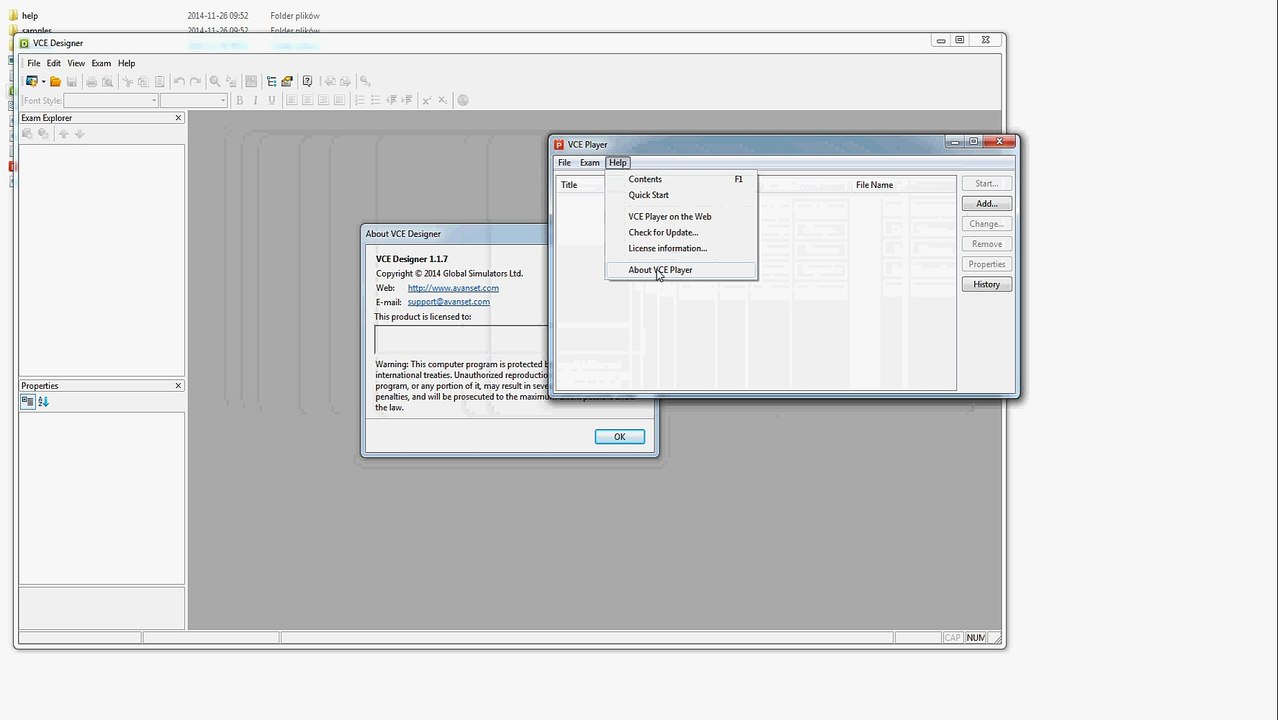The width and height of the screenshot is (1278, 720).
Task: Open File menu in VCE Player
Action: pyautogui.click(x=564, y=163)
